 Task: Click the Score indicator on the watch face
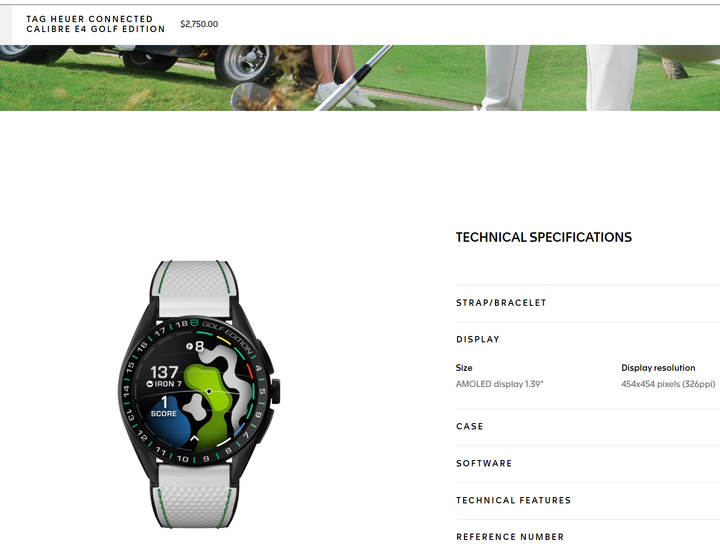tap(164, 407)
